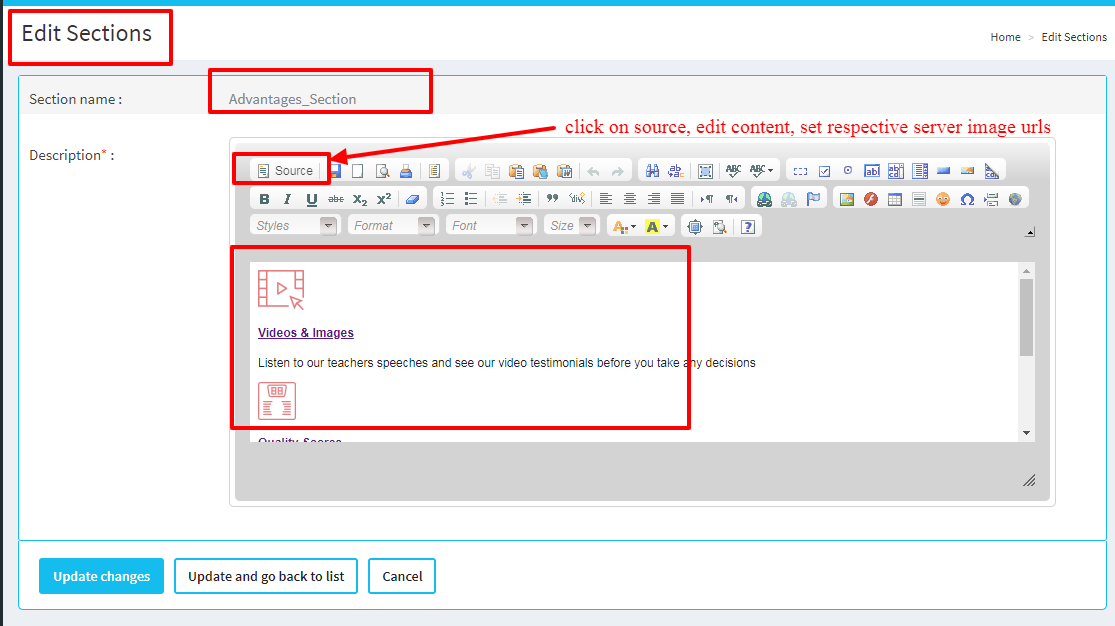Toggle bold formatting
The height and width of the screenshot is (626, 1115).
click(264, 199)
